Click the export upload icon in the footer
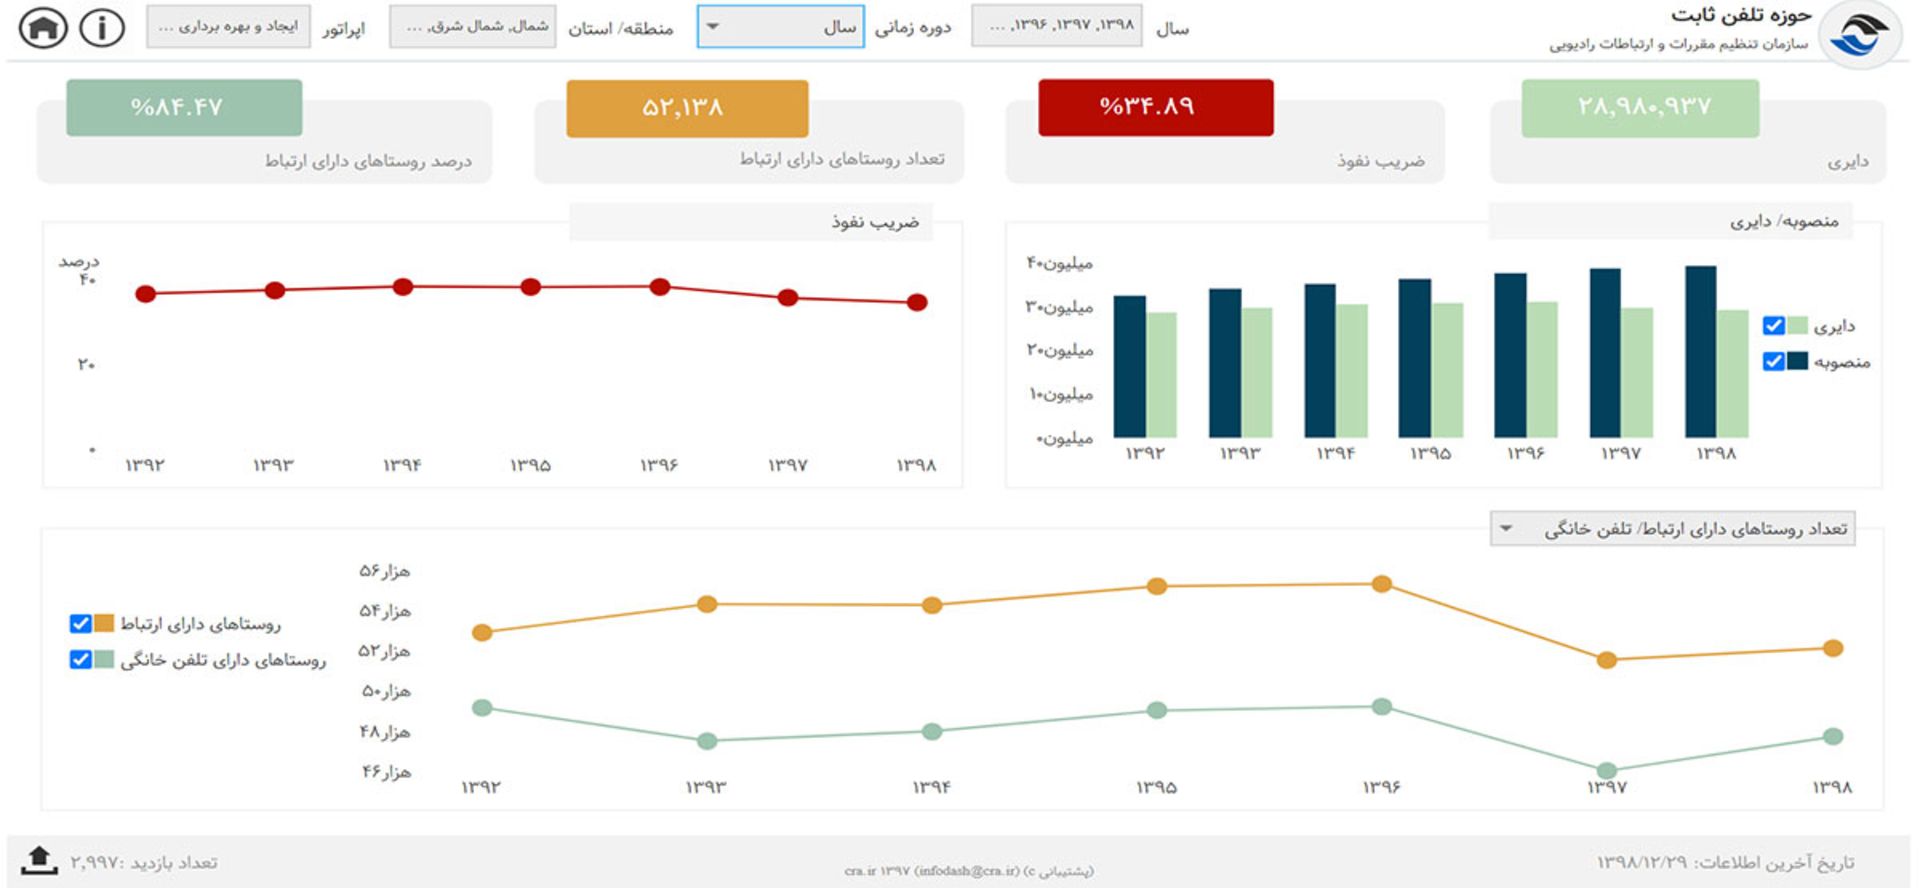 click(x=39, y=860)
